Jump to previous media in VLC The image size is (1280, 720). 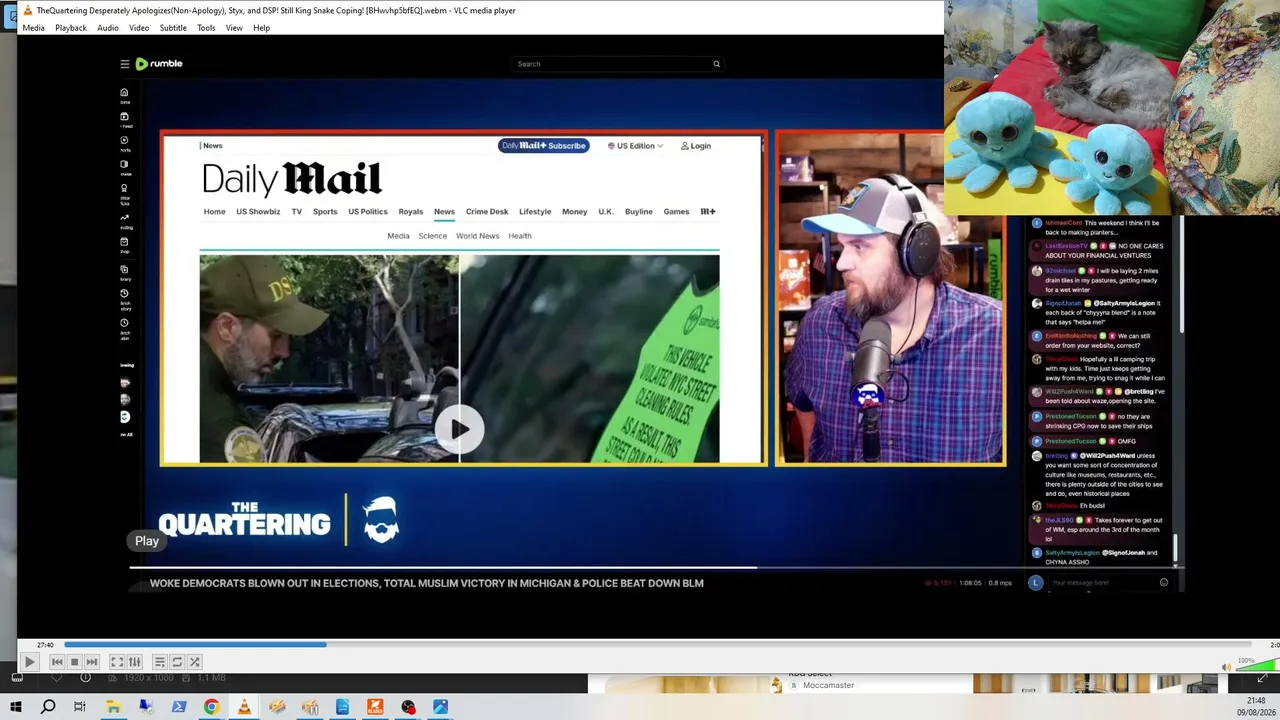pyautogui.click(x=57, y=662)
